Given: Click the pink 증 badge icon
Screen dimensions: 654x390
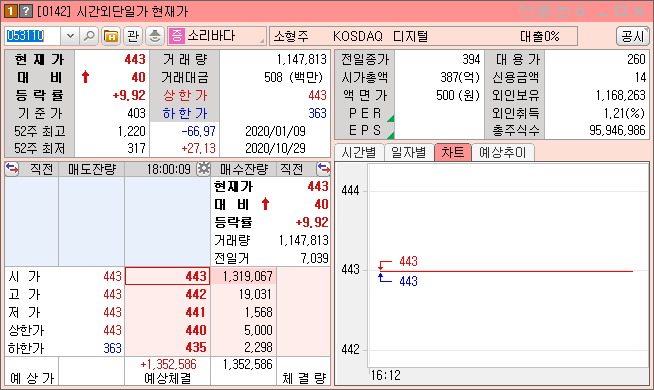Looking at the screenshot, I should (176, 36).
